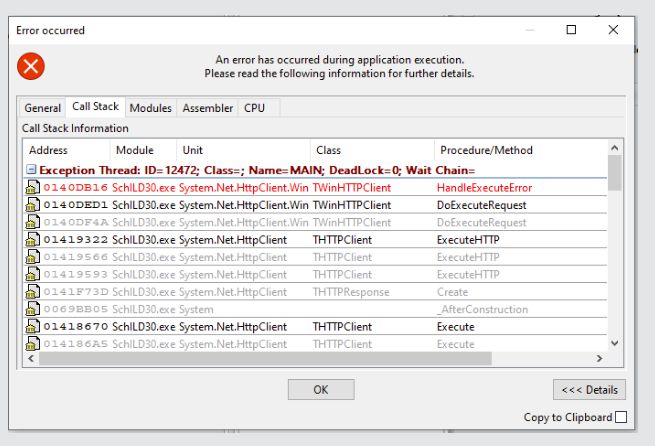Select the black DoExecuteRequest cell at 0140DED1
Image resolution: width=655 pixels, height=446 pixels.
[x=481, y=205]
